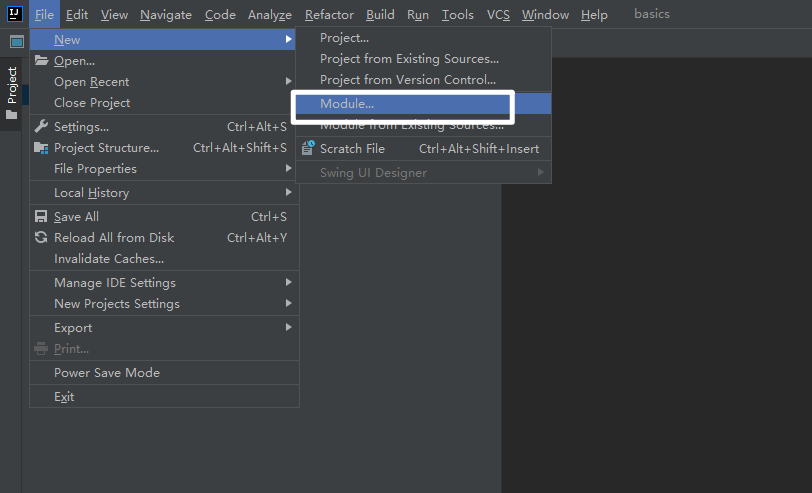Click the basics project title text
Viewport: 812px width, 493px height.
pos(651,14)
